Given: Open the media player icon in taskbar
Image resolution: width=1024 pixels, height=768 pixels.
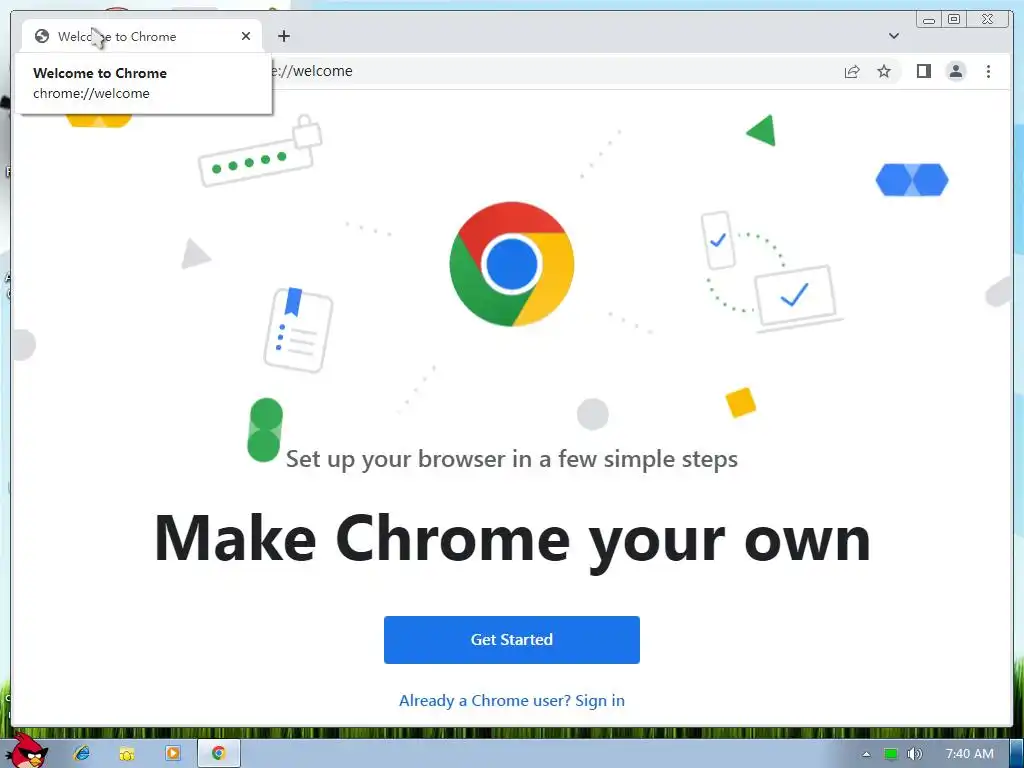Looking at the screenshot, I should tap(172, 753).
